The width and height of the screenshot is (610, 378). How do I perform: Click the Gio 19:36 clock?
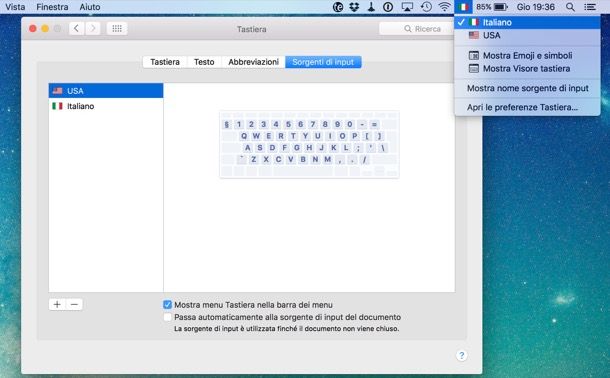[x=535, y=7]
